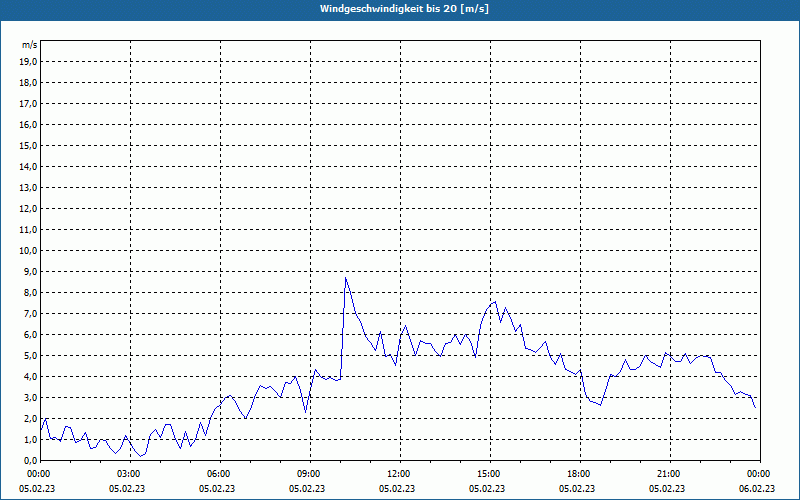Click the '05.02.23' date beneath 09:00

[x=307, y=489]
